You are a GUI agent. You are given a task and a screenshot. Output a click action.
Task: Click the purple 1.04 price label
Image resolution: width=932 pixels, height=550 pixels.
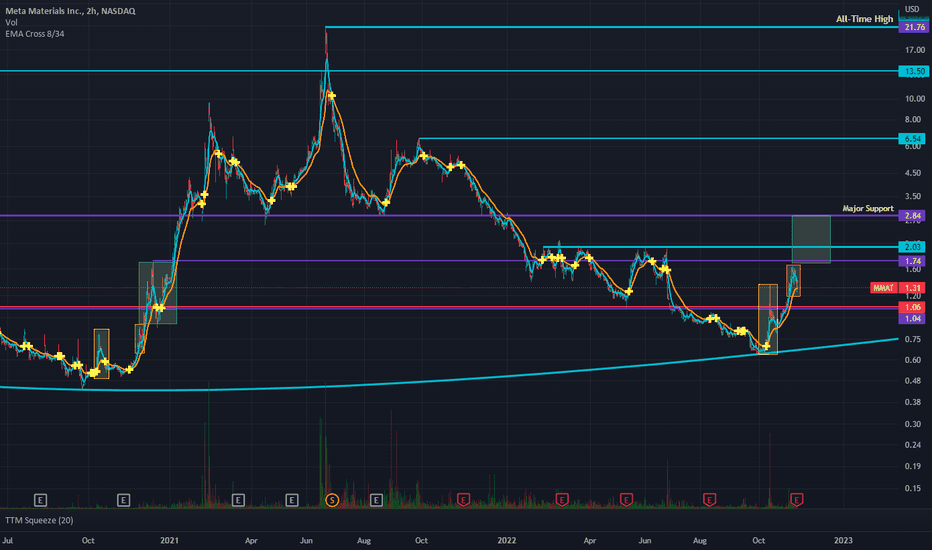(x=912, y=319)
